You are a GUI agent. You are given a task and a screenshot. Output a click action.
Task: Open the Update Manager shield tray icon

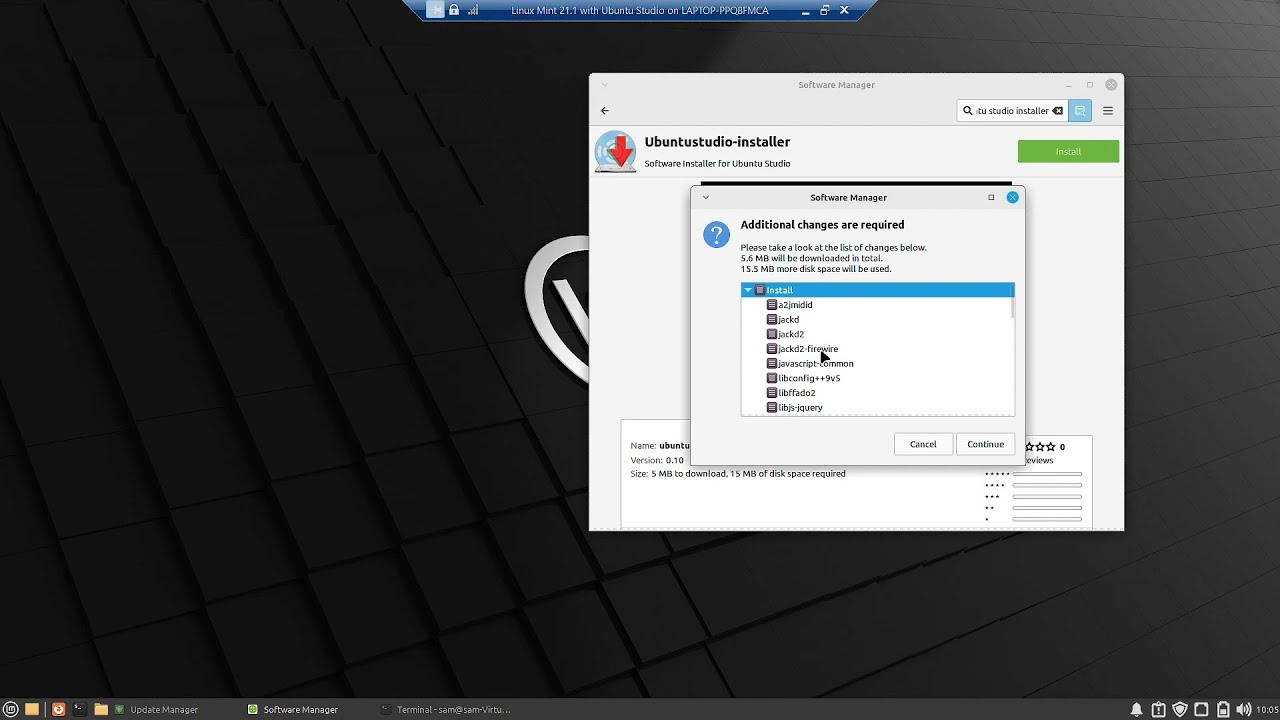pyautogui.click(x=1180, y=709)
